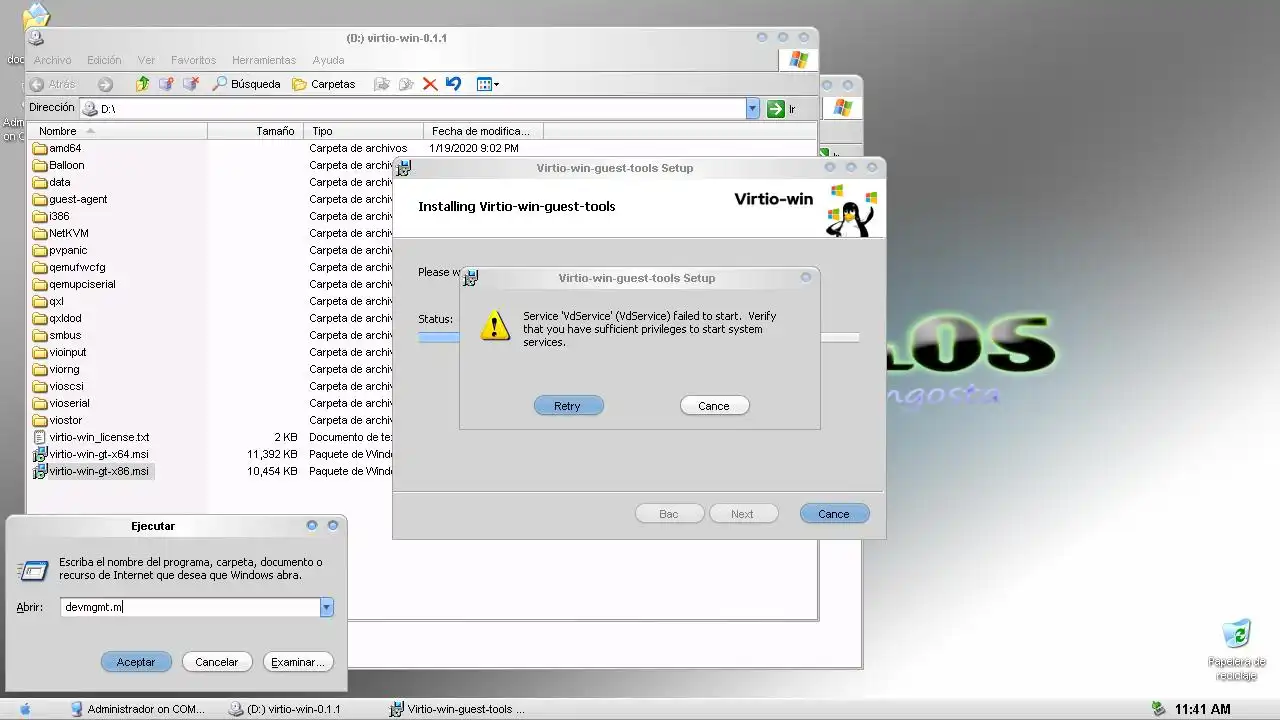The width and height of the screenshot is (1280, 720).
Task: Open the Favoritos menu
Action: 193,60
